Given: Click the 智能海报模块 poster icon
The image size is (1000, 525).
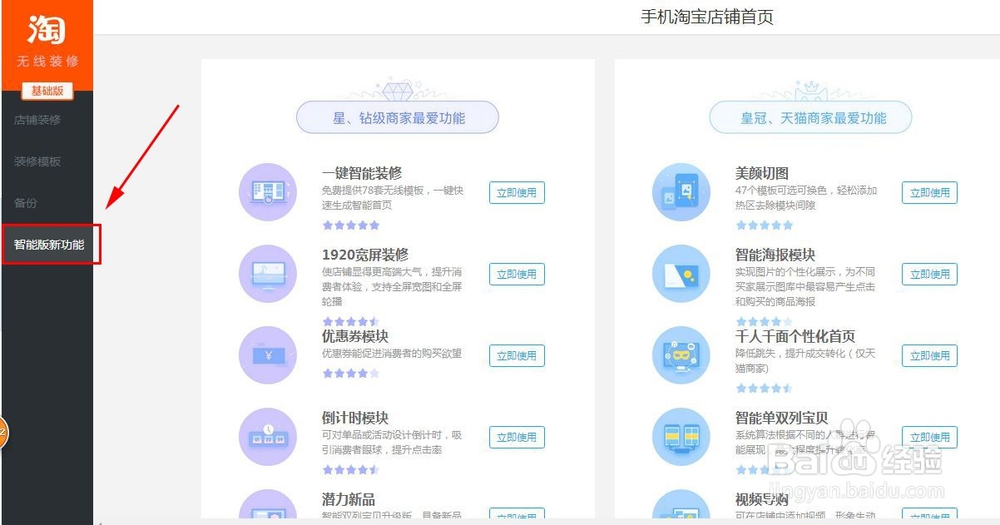Looking at the screenshot, I should click(x=681, y=274).
